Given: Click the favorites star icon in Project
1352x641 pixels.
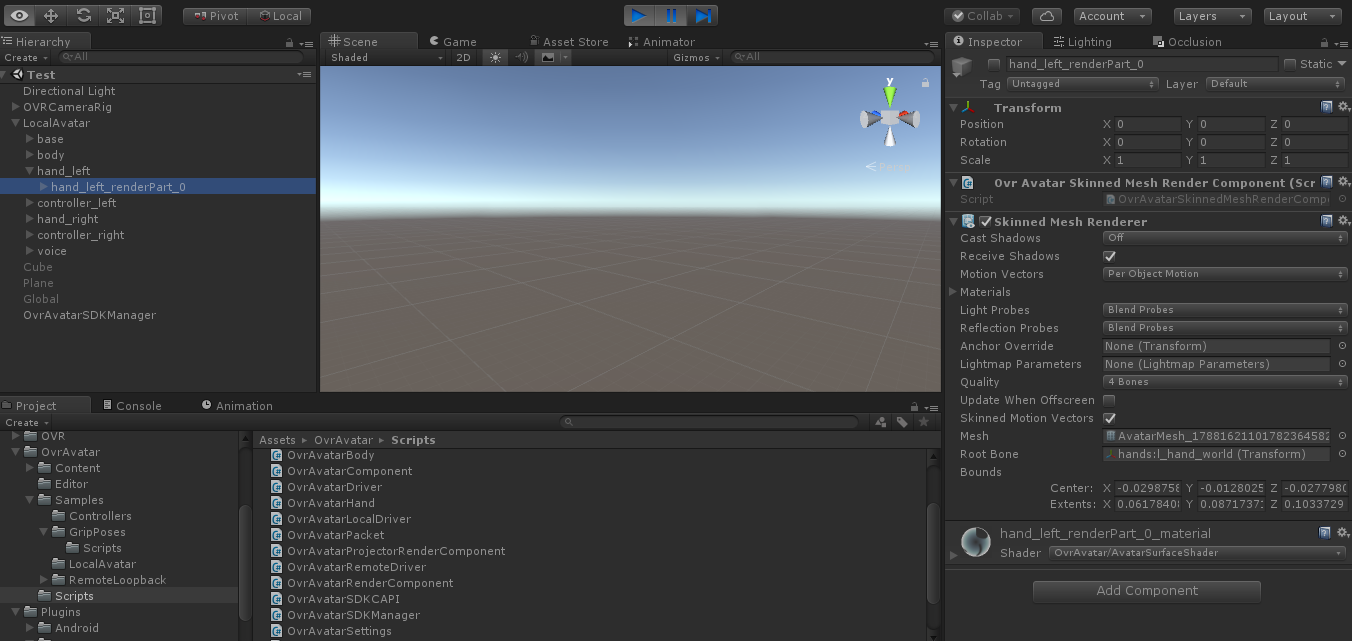Looking at the screenshot, I should coord(923,422).
